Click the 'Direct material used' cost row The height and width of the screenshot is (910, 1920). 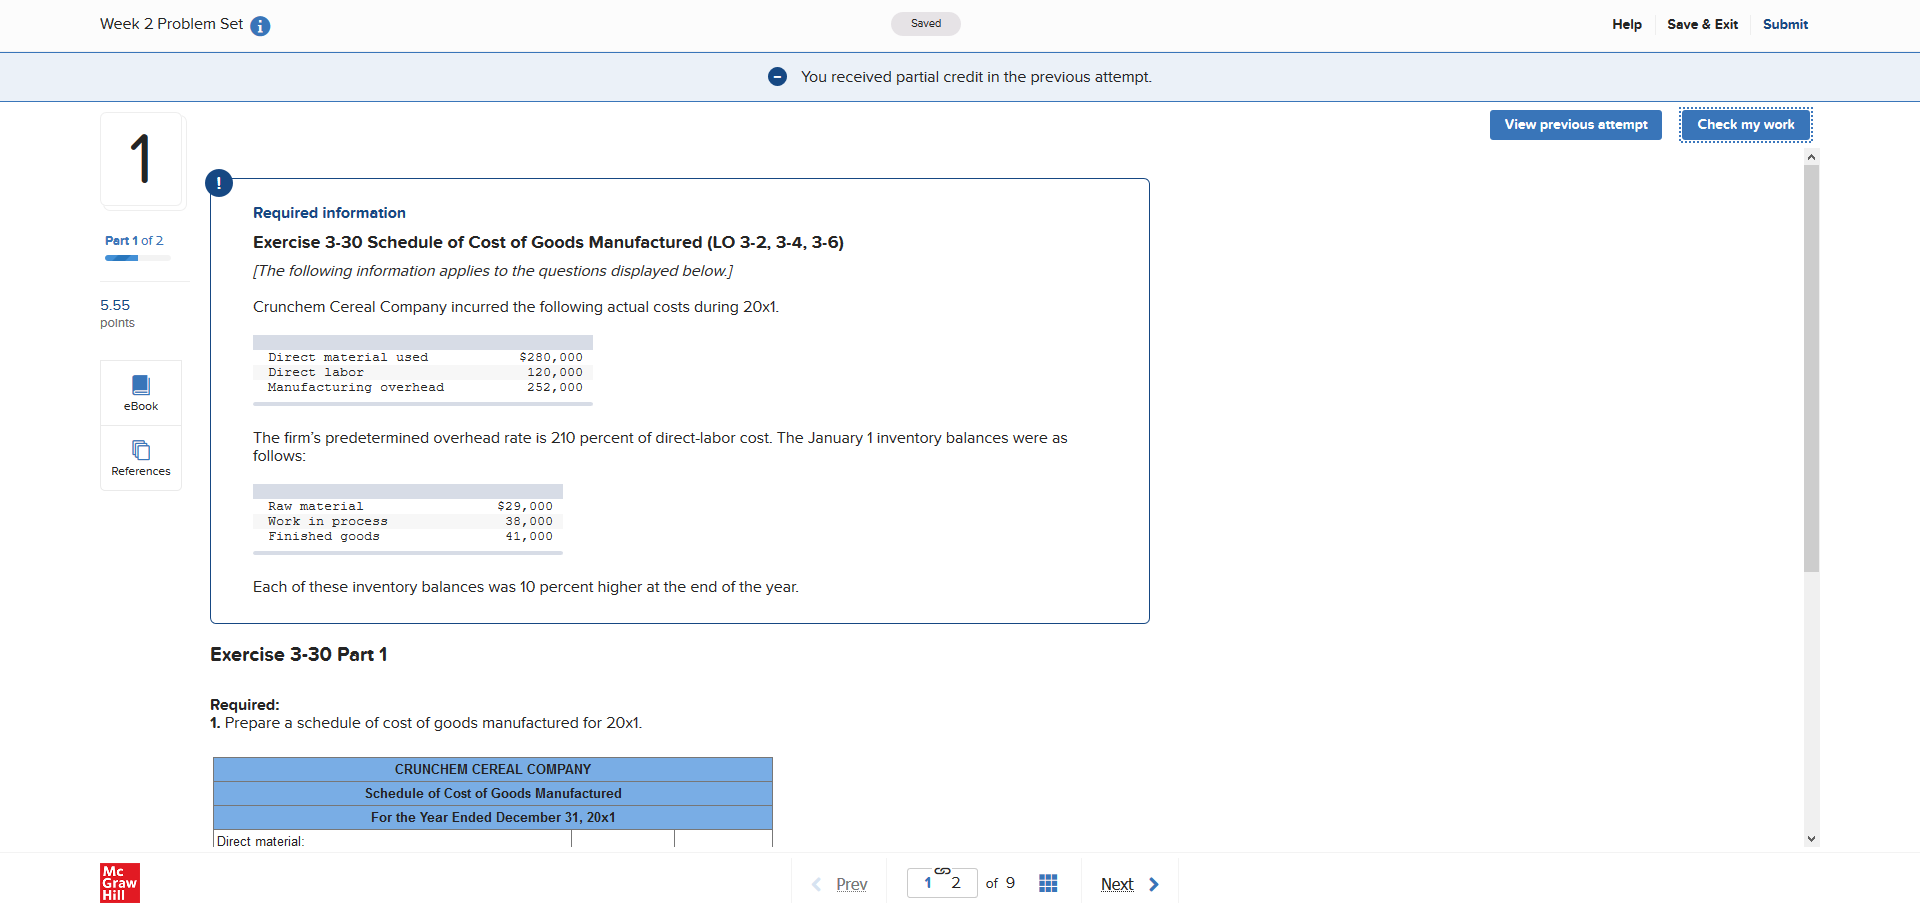(423, 358)
